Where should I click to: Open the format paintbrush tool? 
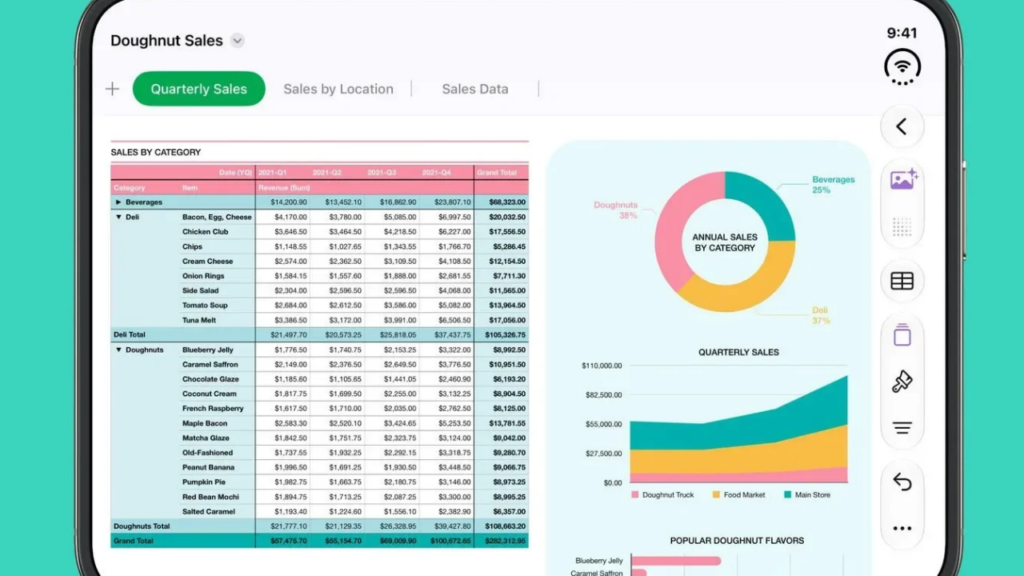click(902, 381)
